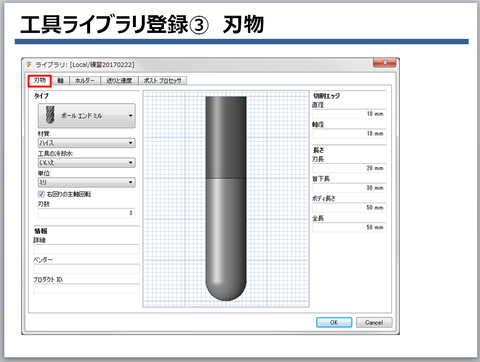Click the Fusion F icon in title bar
The image size is (480, 362).
(x=29, y=65)
